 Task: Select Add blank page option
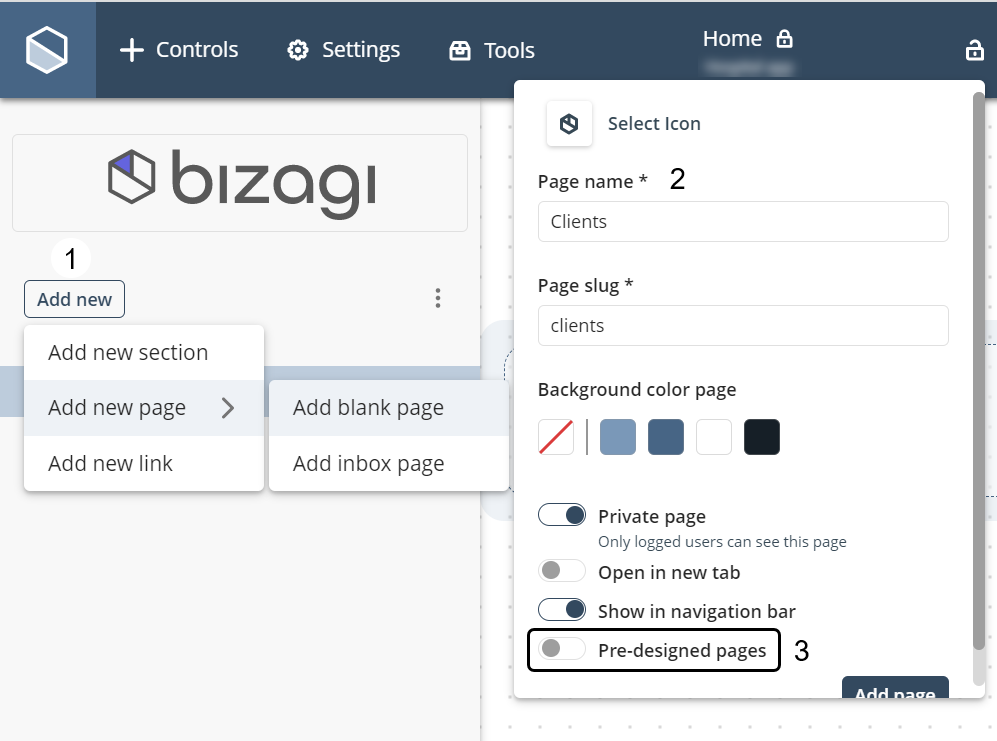point(368,407)
